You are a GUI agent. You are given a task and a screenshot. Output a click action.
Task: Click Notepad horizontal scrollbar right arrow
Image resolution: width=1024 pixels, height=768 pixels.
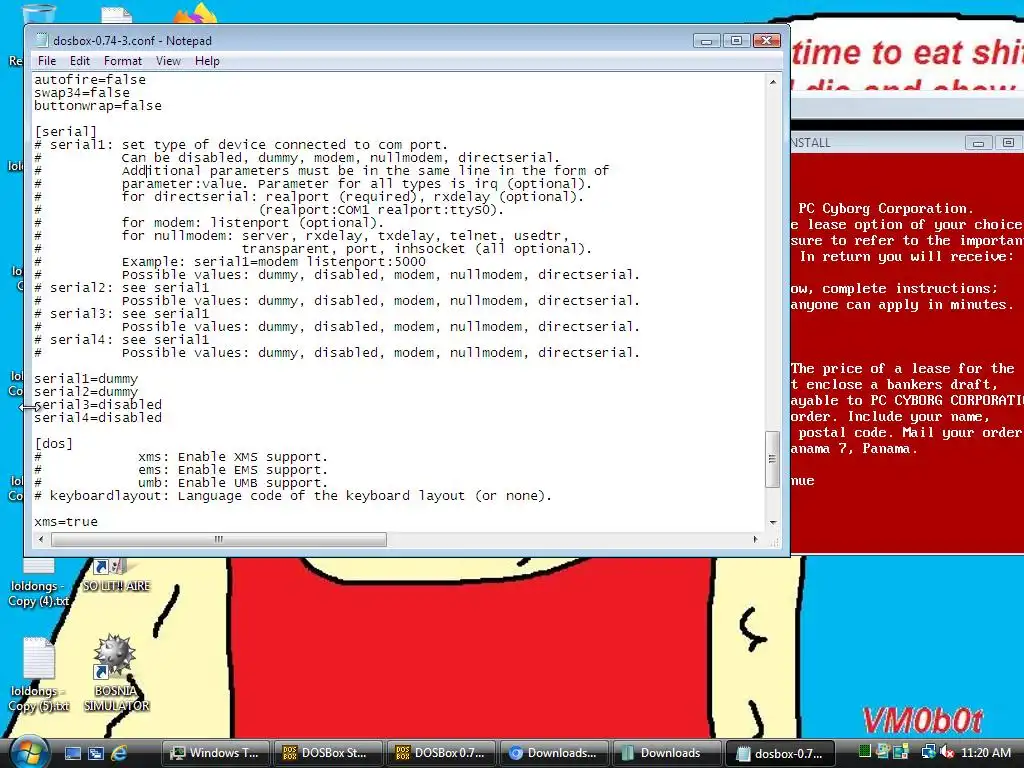[x=756, y=539]
